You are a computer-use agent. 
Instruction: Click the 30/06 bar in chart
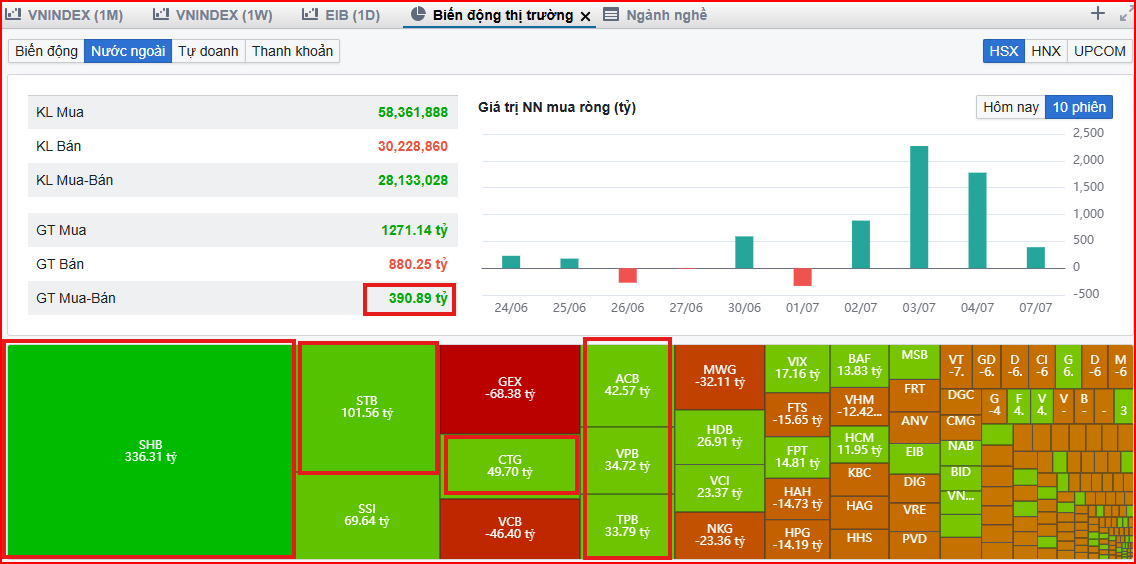tap(744, 252)
